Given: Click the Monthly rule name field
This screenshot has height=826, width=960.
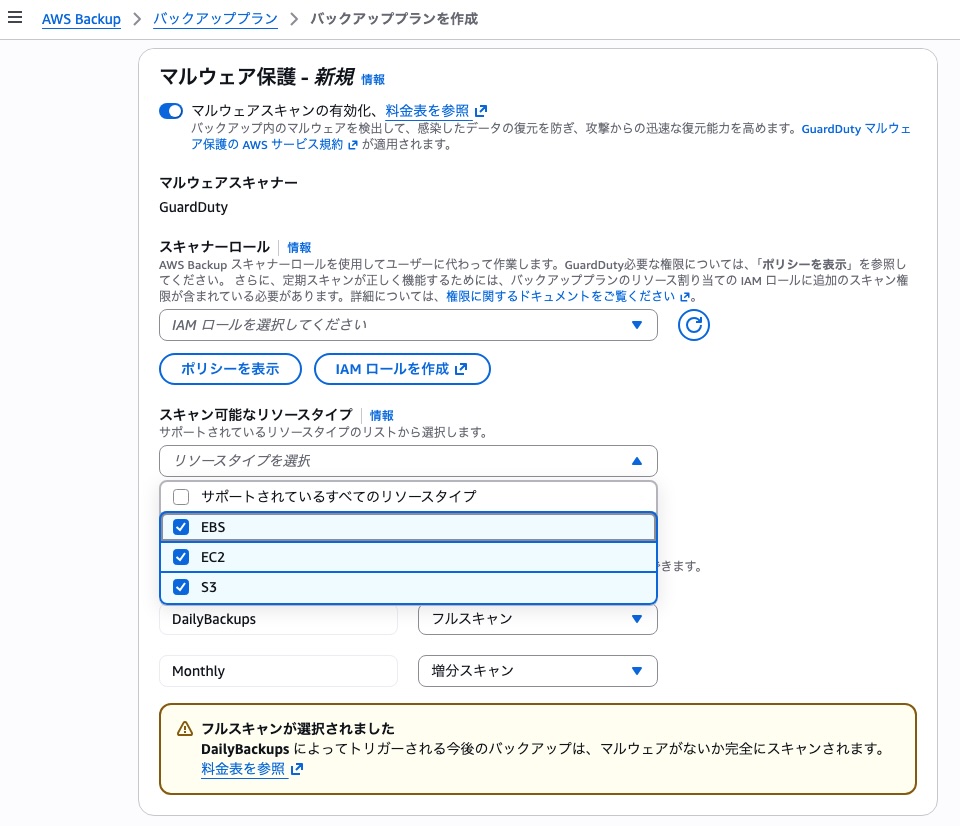Looking at the screenshot, I should point(279,671).
